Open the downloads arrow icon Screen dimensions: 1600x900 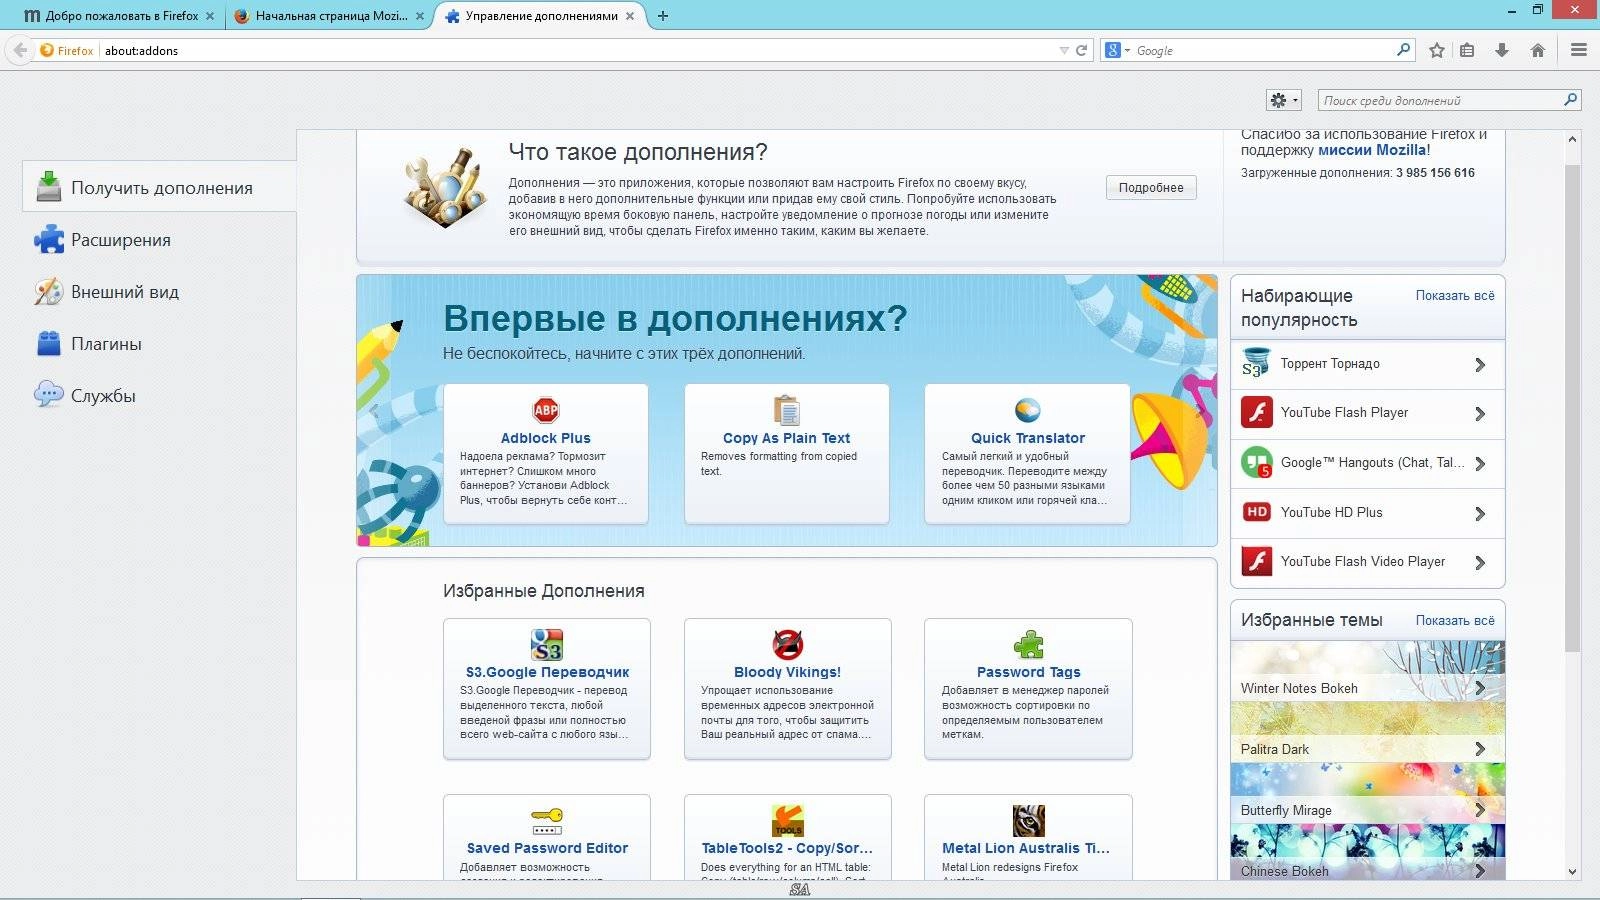pyautogui.click(x=1502, y=50)
